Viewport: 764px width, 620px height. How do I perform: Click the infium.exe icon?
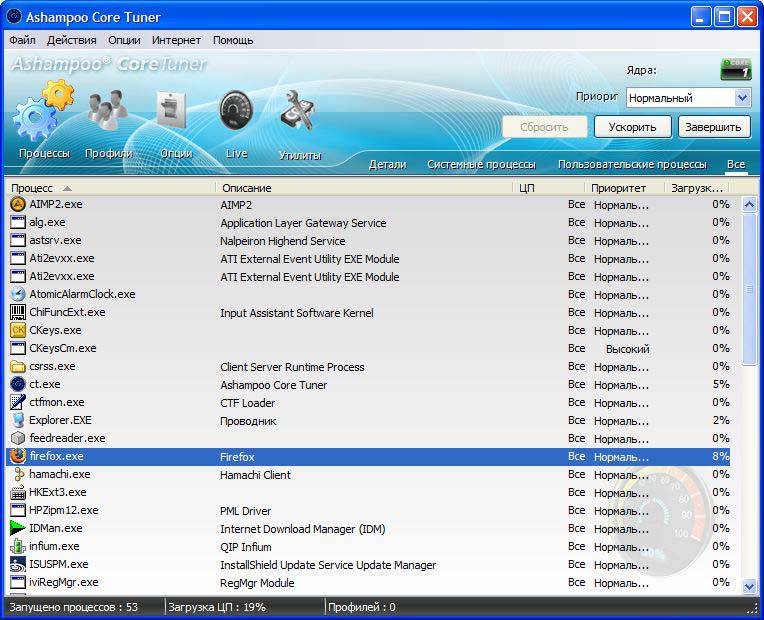[18, 546]
